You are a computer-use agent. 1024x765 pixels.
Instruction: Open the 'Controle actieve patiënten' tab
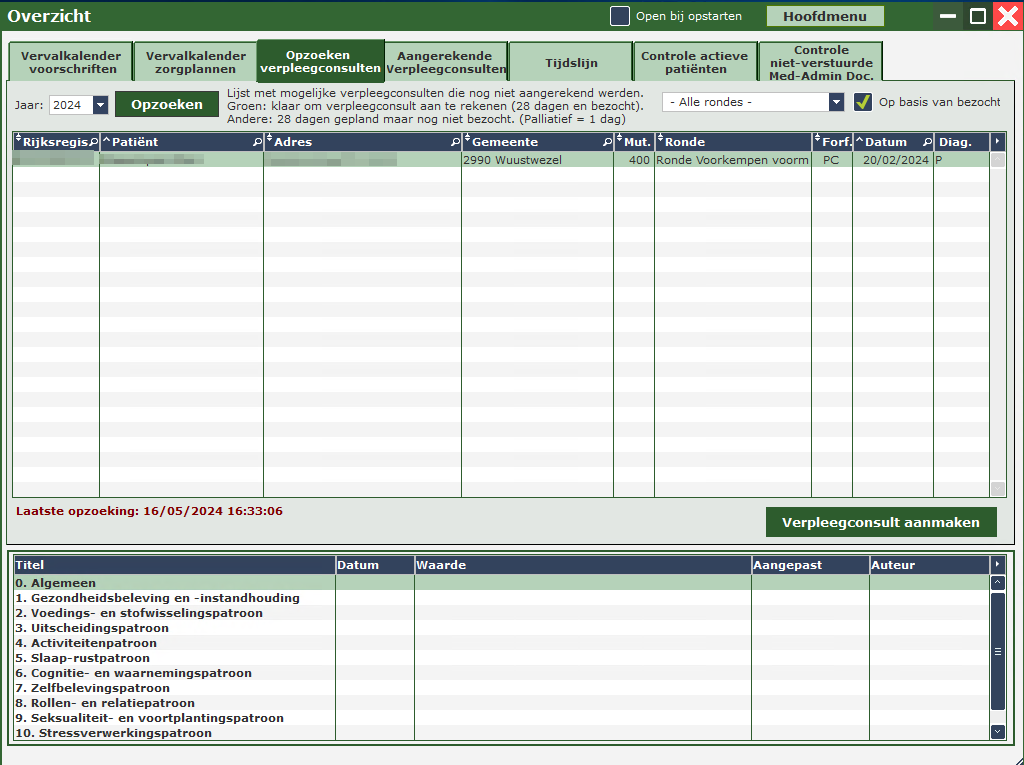pos(695,62)
